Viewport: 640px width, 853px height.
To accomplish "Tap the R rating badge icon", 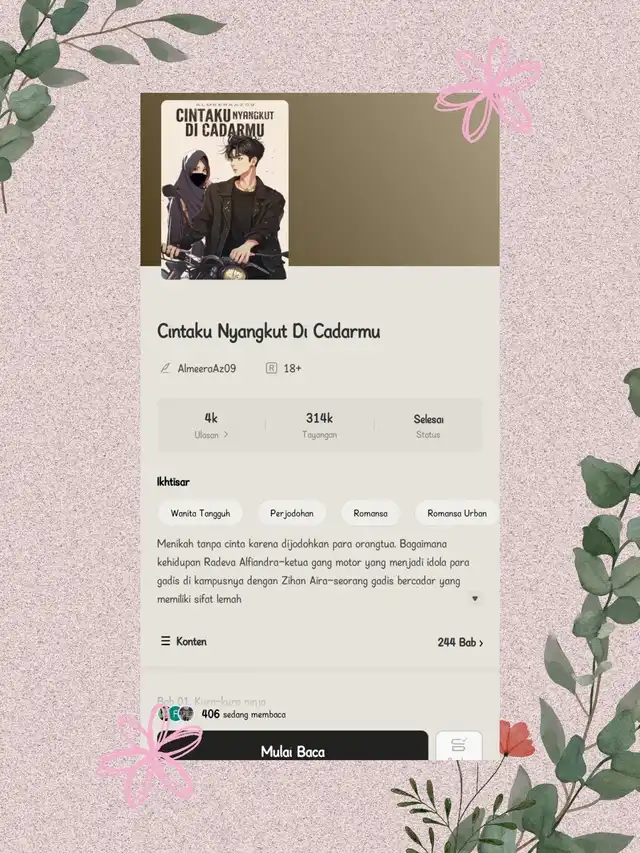I will [272, 368].
